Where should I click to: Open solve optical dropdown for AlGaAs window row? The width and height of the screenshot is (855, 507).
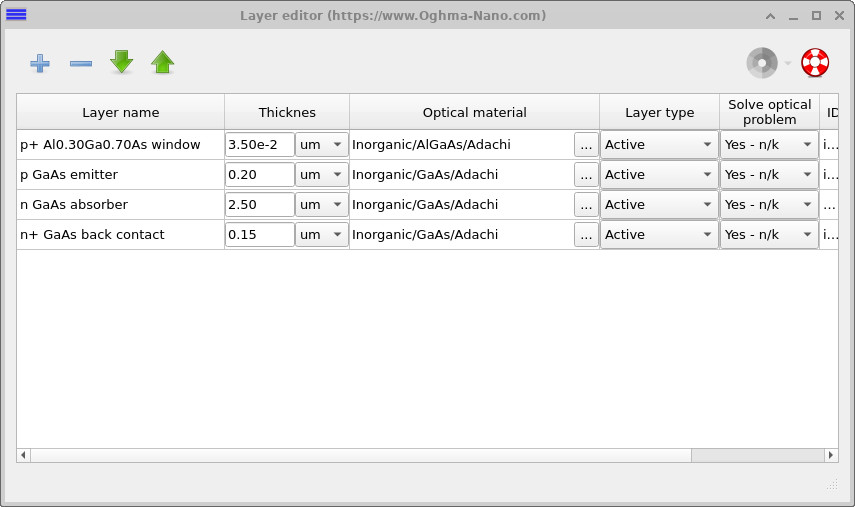(769, 144)
